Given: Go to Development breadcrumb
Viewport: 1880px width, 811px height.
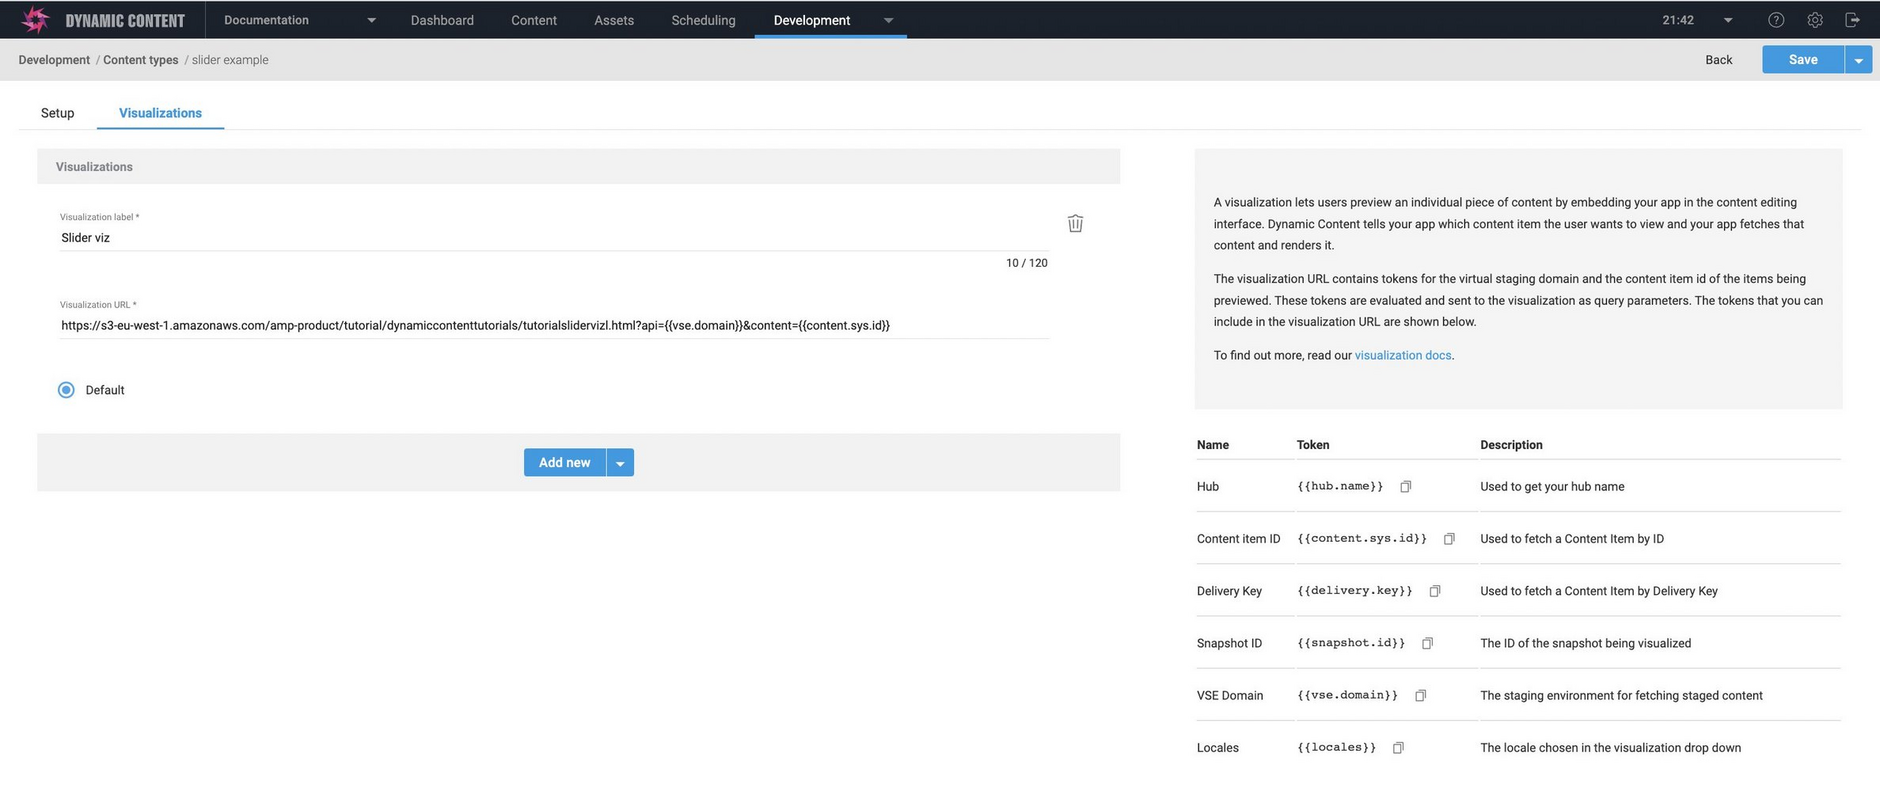Looking at the screenshot, I should click(54, 60).
